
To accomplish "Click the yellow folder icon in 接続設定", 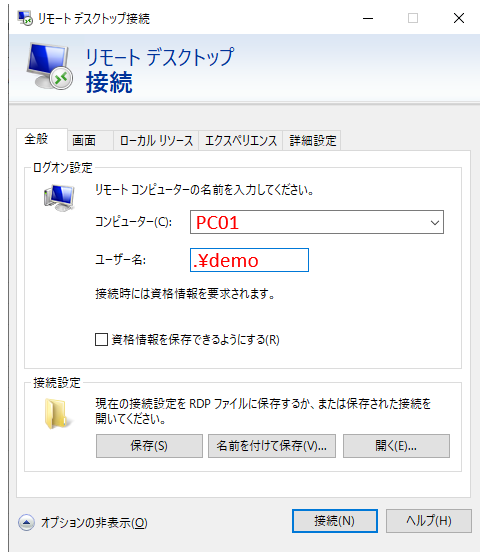I will pos(56,414).
